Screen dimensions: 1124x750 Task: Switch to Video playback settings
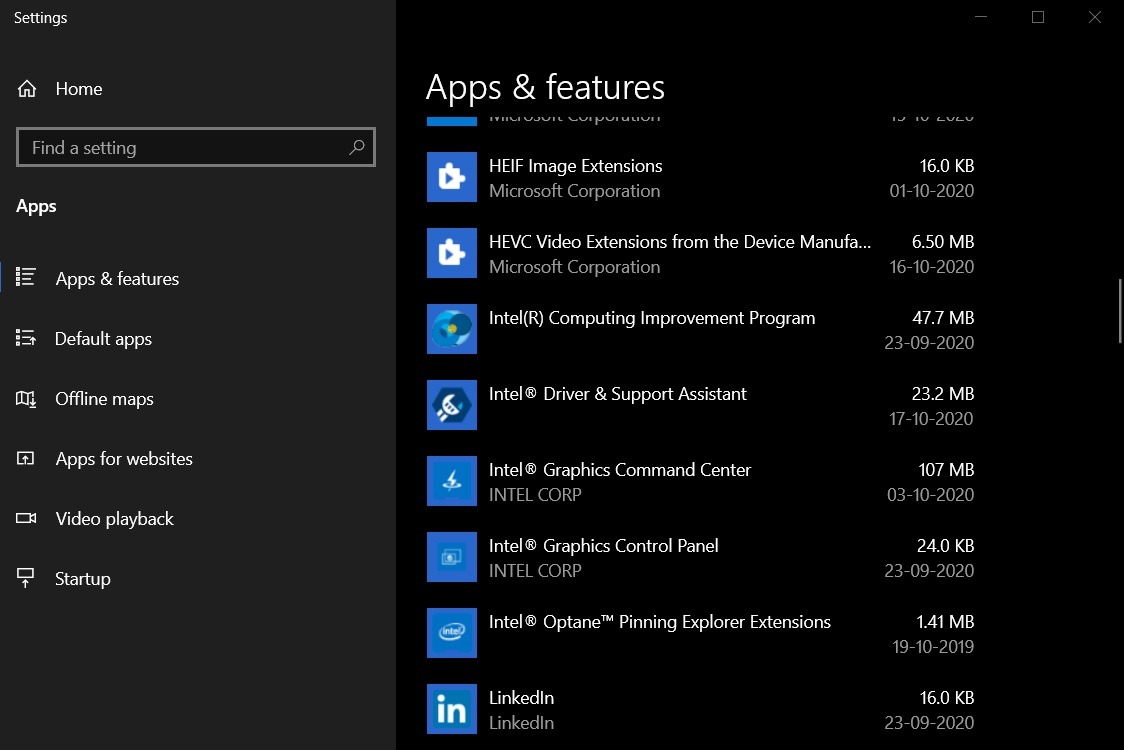pyautogui.click(x=114, y=519)
